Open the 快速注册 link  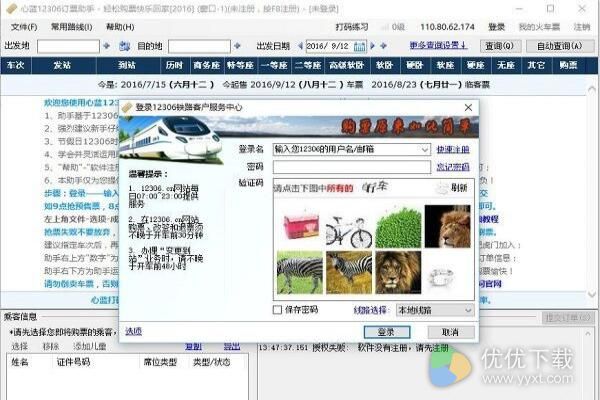point(453,149)
